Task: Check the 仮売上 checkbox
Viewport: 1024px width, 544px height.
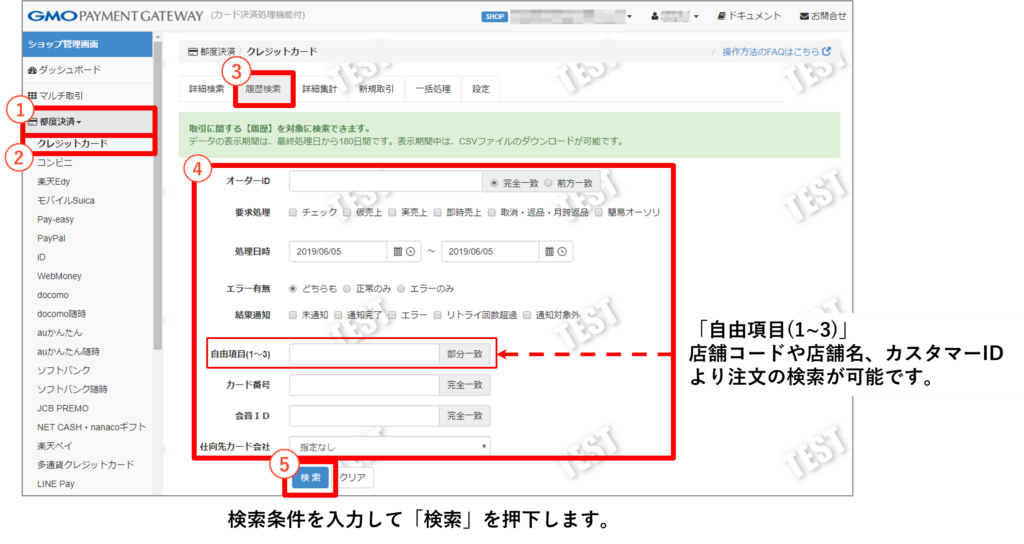Action: coord(348,212)
